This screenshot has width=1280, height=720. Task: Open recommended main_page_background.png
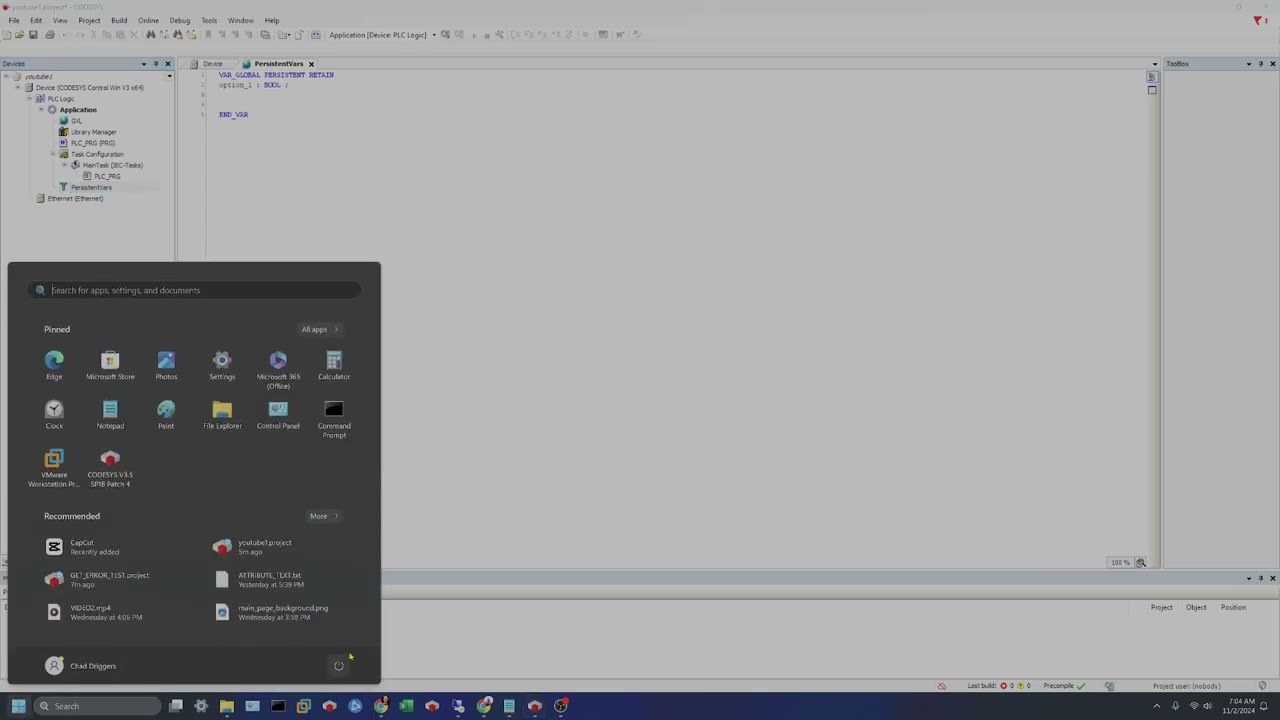[272, 612]
